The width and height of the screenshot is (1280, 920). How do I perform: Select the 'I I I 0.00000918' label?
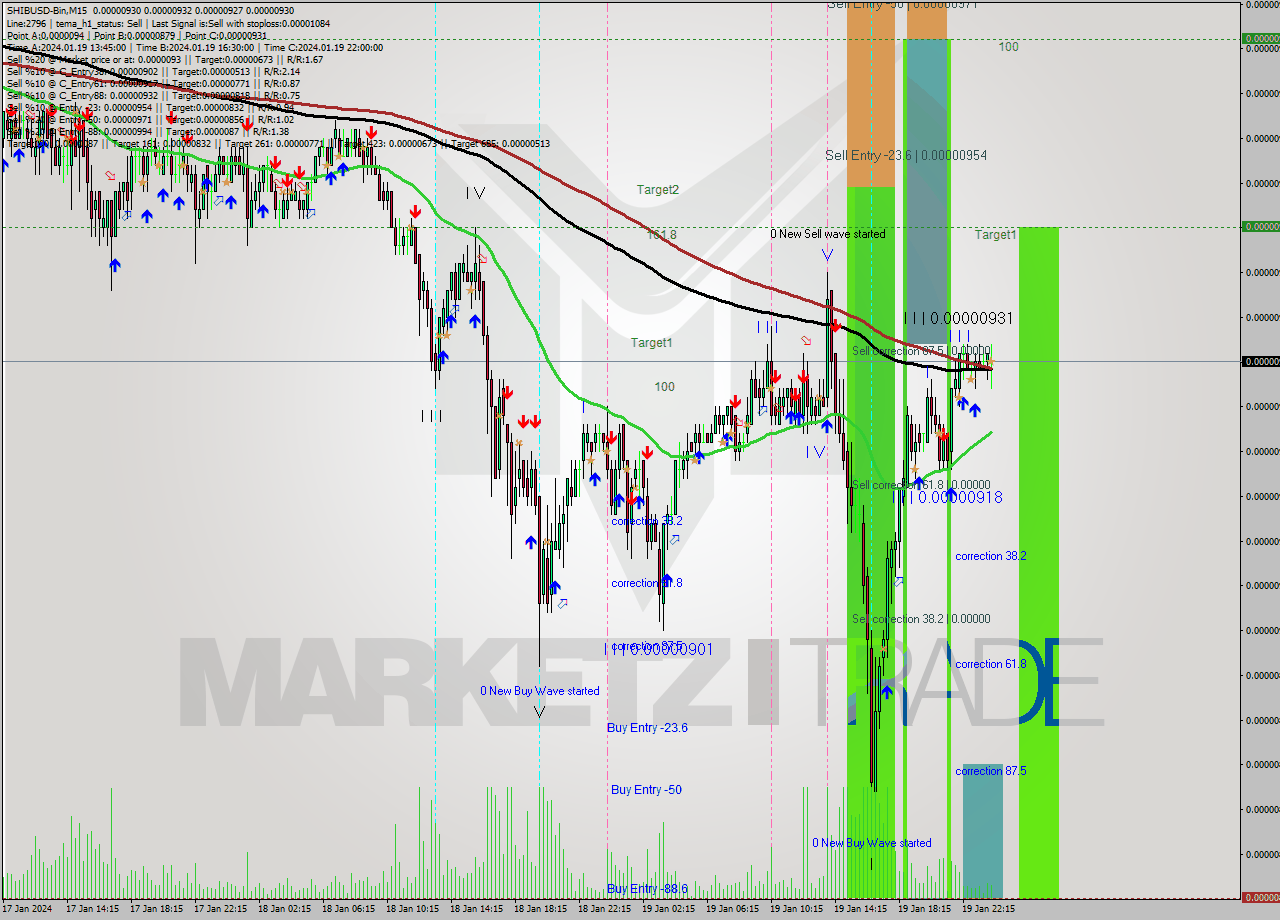(x=947, y=497)
